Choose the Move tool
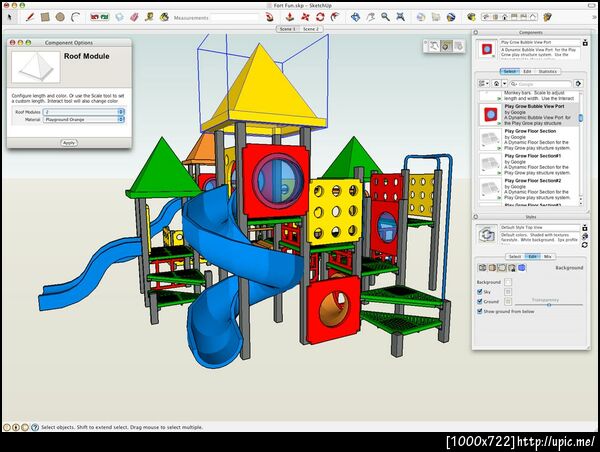This screenshot has height=452, width=600. click(x=305, y=17)
